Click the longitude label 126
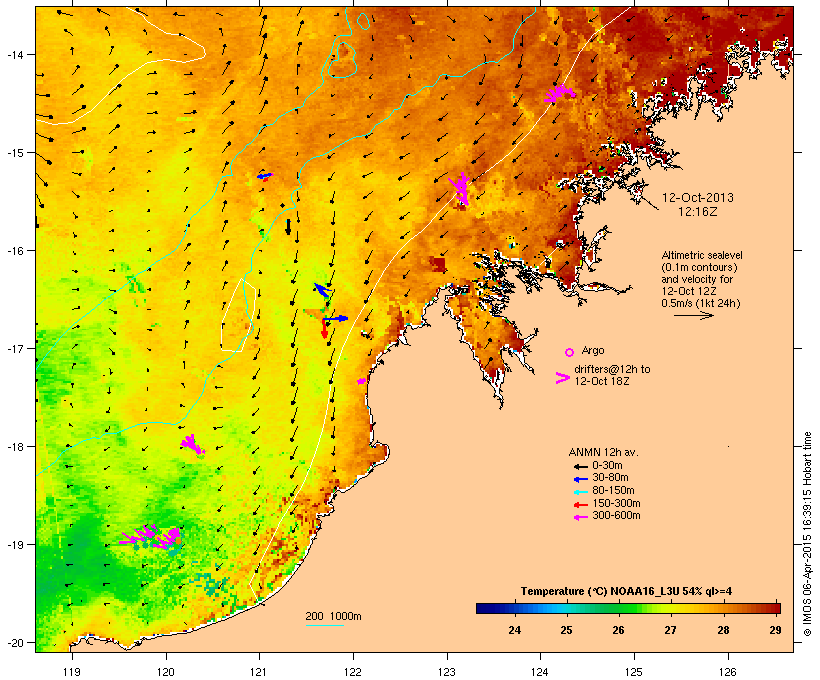 (727, 672)
